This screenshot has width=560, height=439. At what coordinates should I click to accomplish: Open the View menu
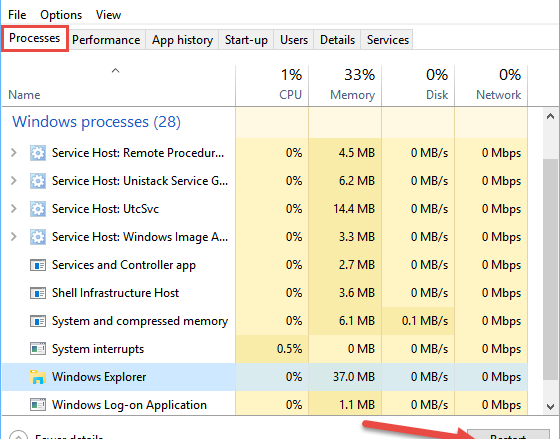108,15
